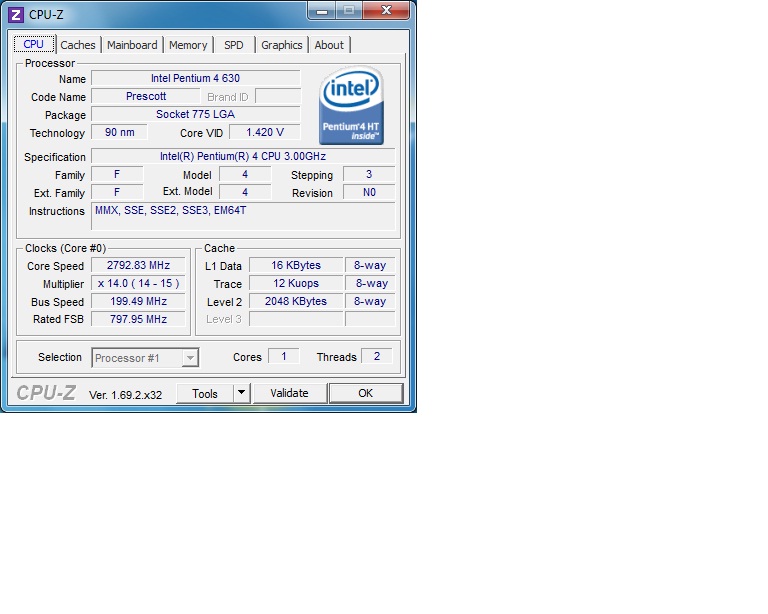Click the Tools button

pos(205,394)
